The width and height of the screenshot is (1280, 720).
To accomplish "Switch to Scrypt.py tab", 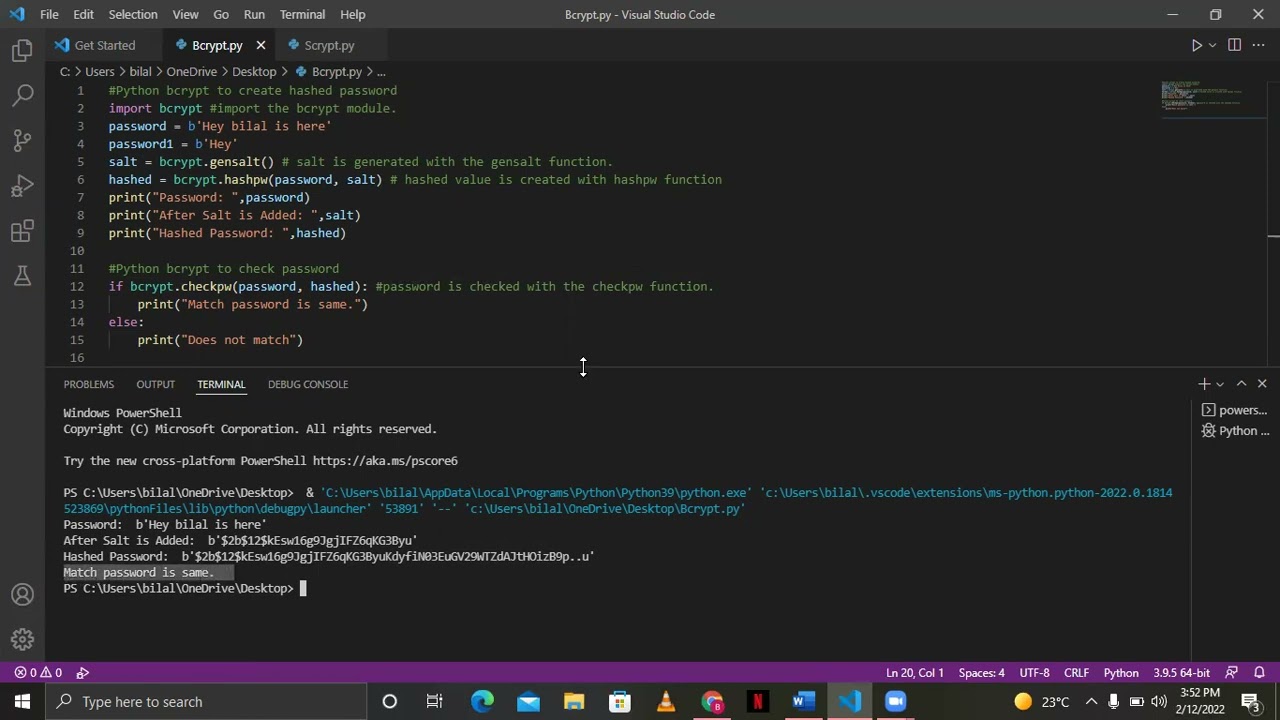I will coord(329,45).
